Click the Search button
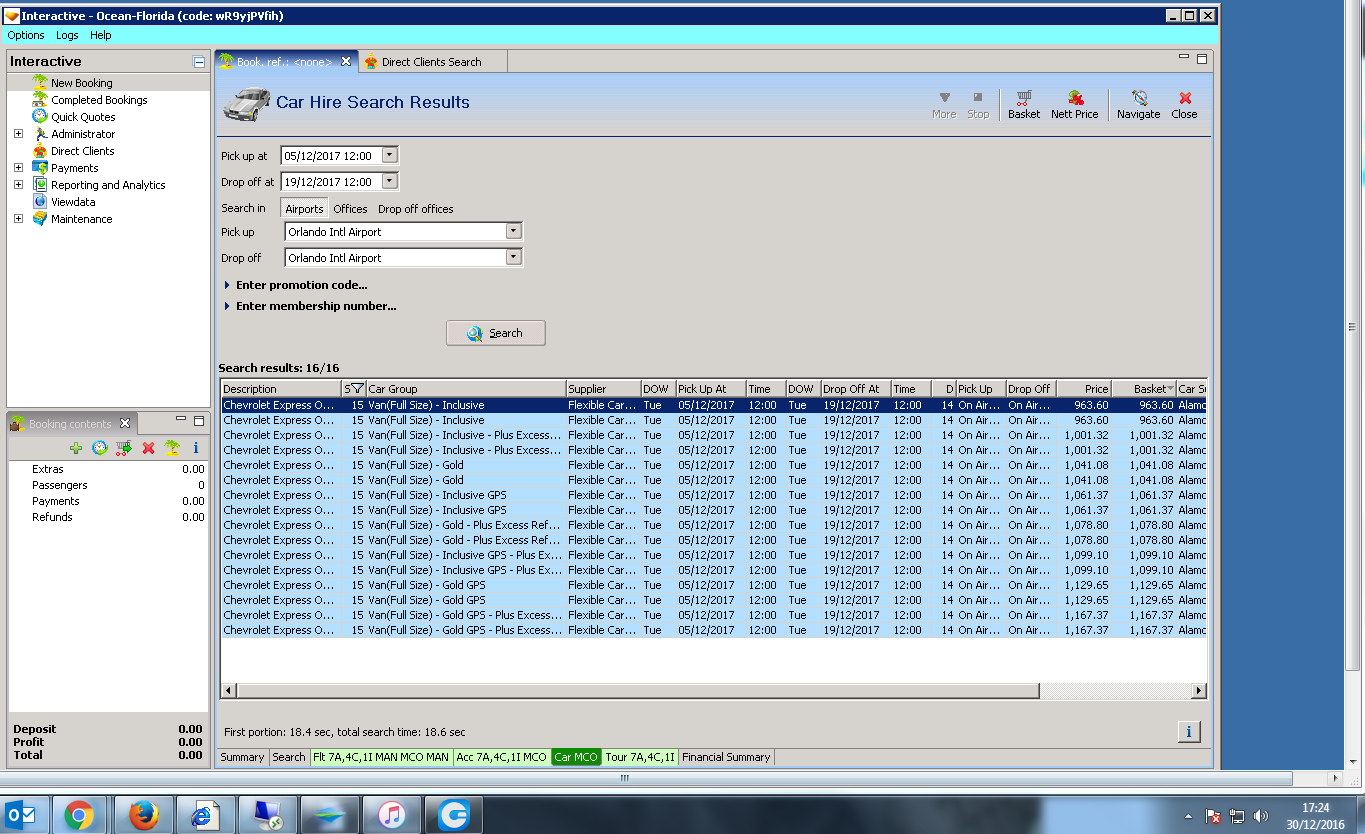 (495, 333)
